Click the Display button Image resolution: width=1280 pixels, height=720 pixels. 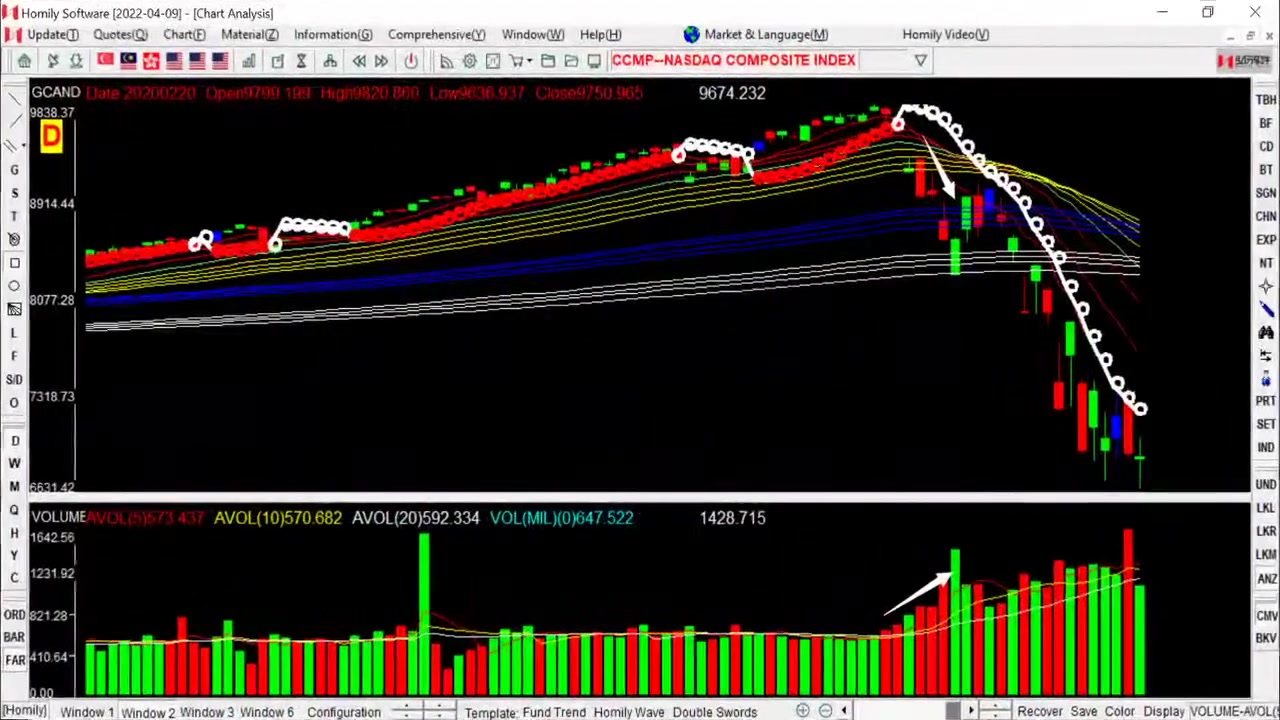[x=1164, y=712]
